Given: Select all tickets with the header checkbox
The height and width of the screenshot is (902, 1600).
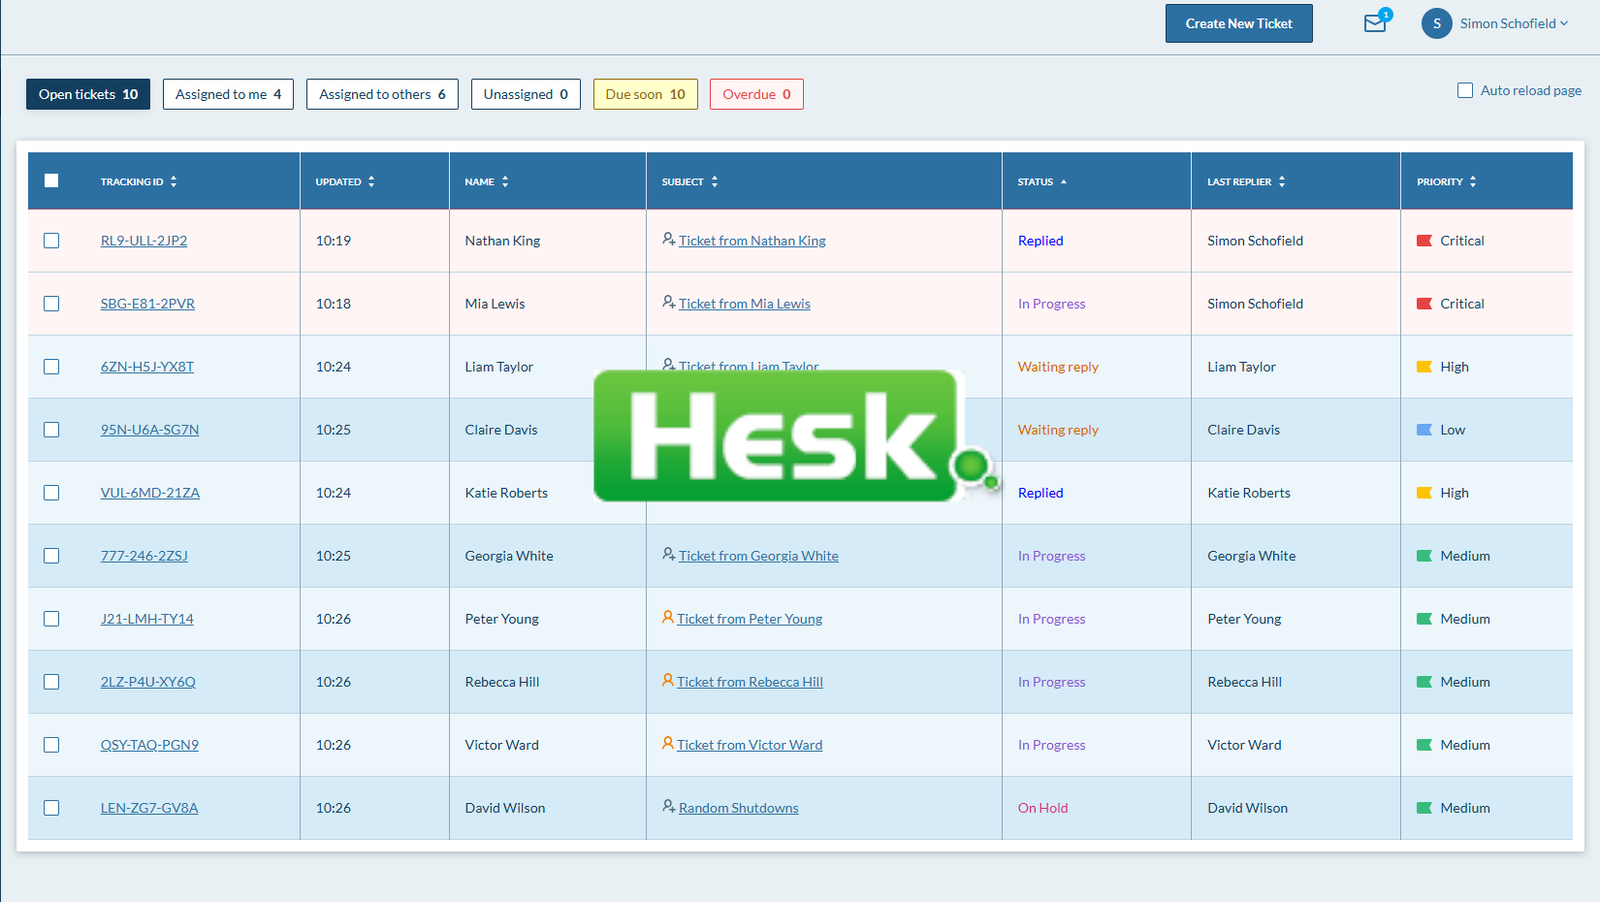Looking at the screenshot, I should [x=51, y=181].
